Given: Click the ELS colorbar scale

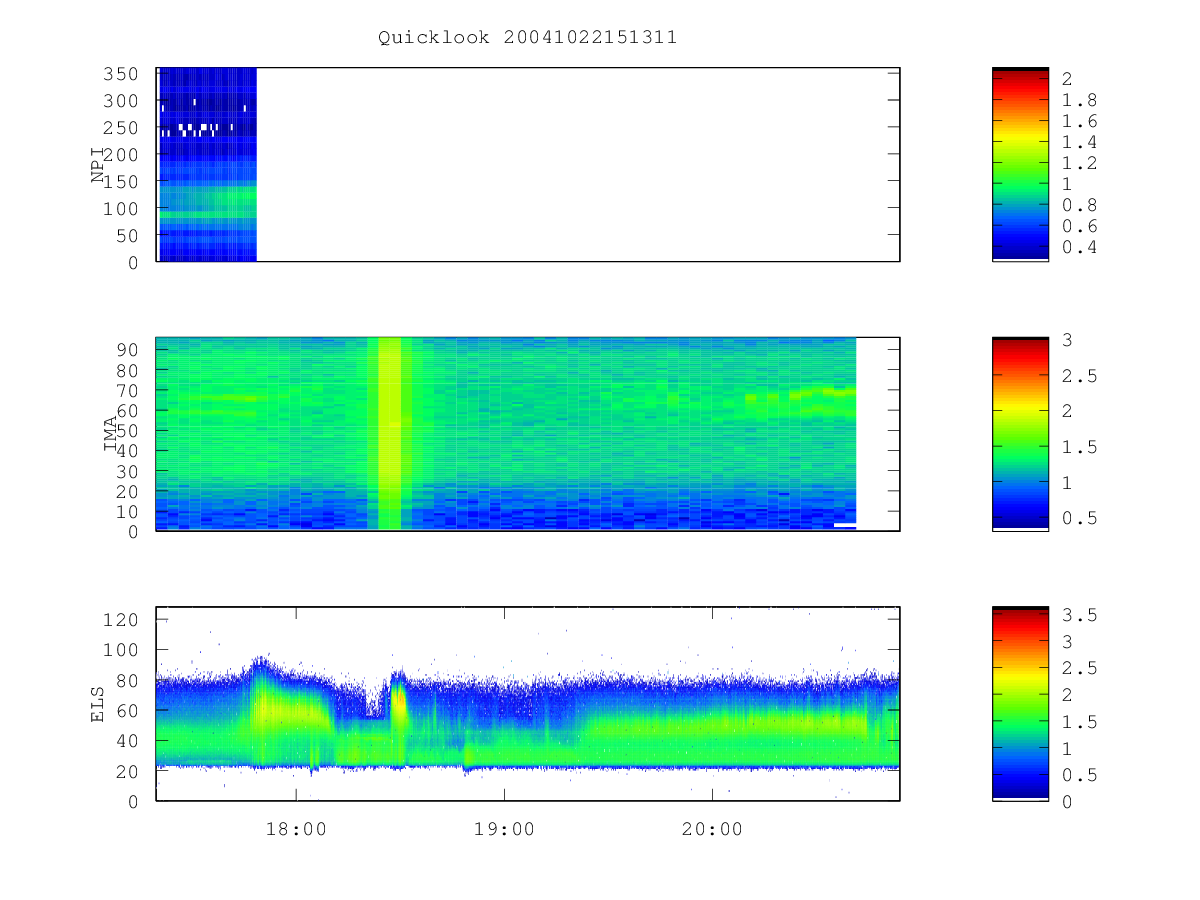Looking at the screenshot, I should coord(1020,704).
